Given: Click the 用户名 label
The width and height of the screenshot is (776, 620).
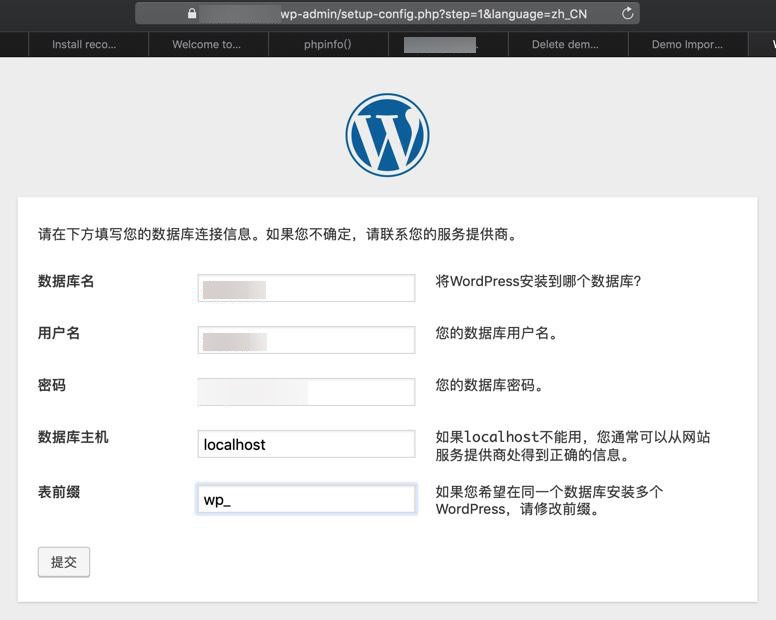Looking at the screenshot, I should (x=59, y=333).
